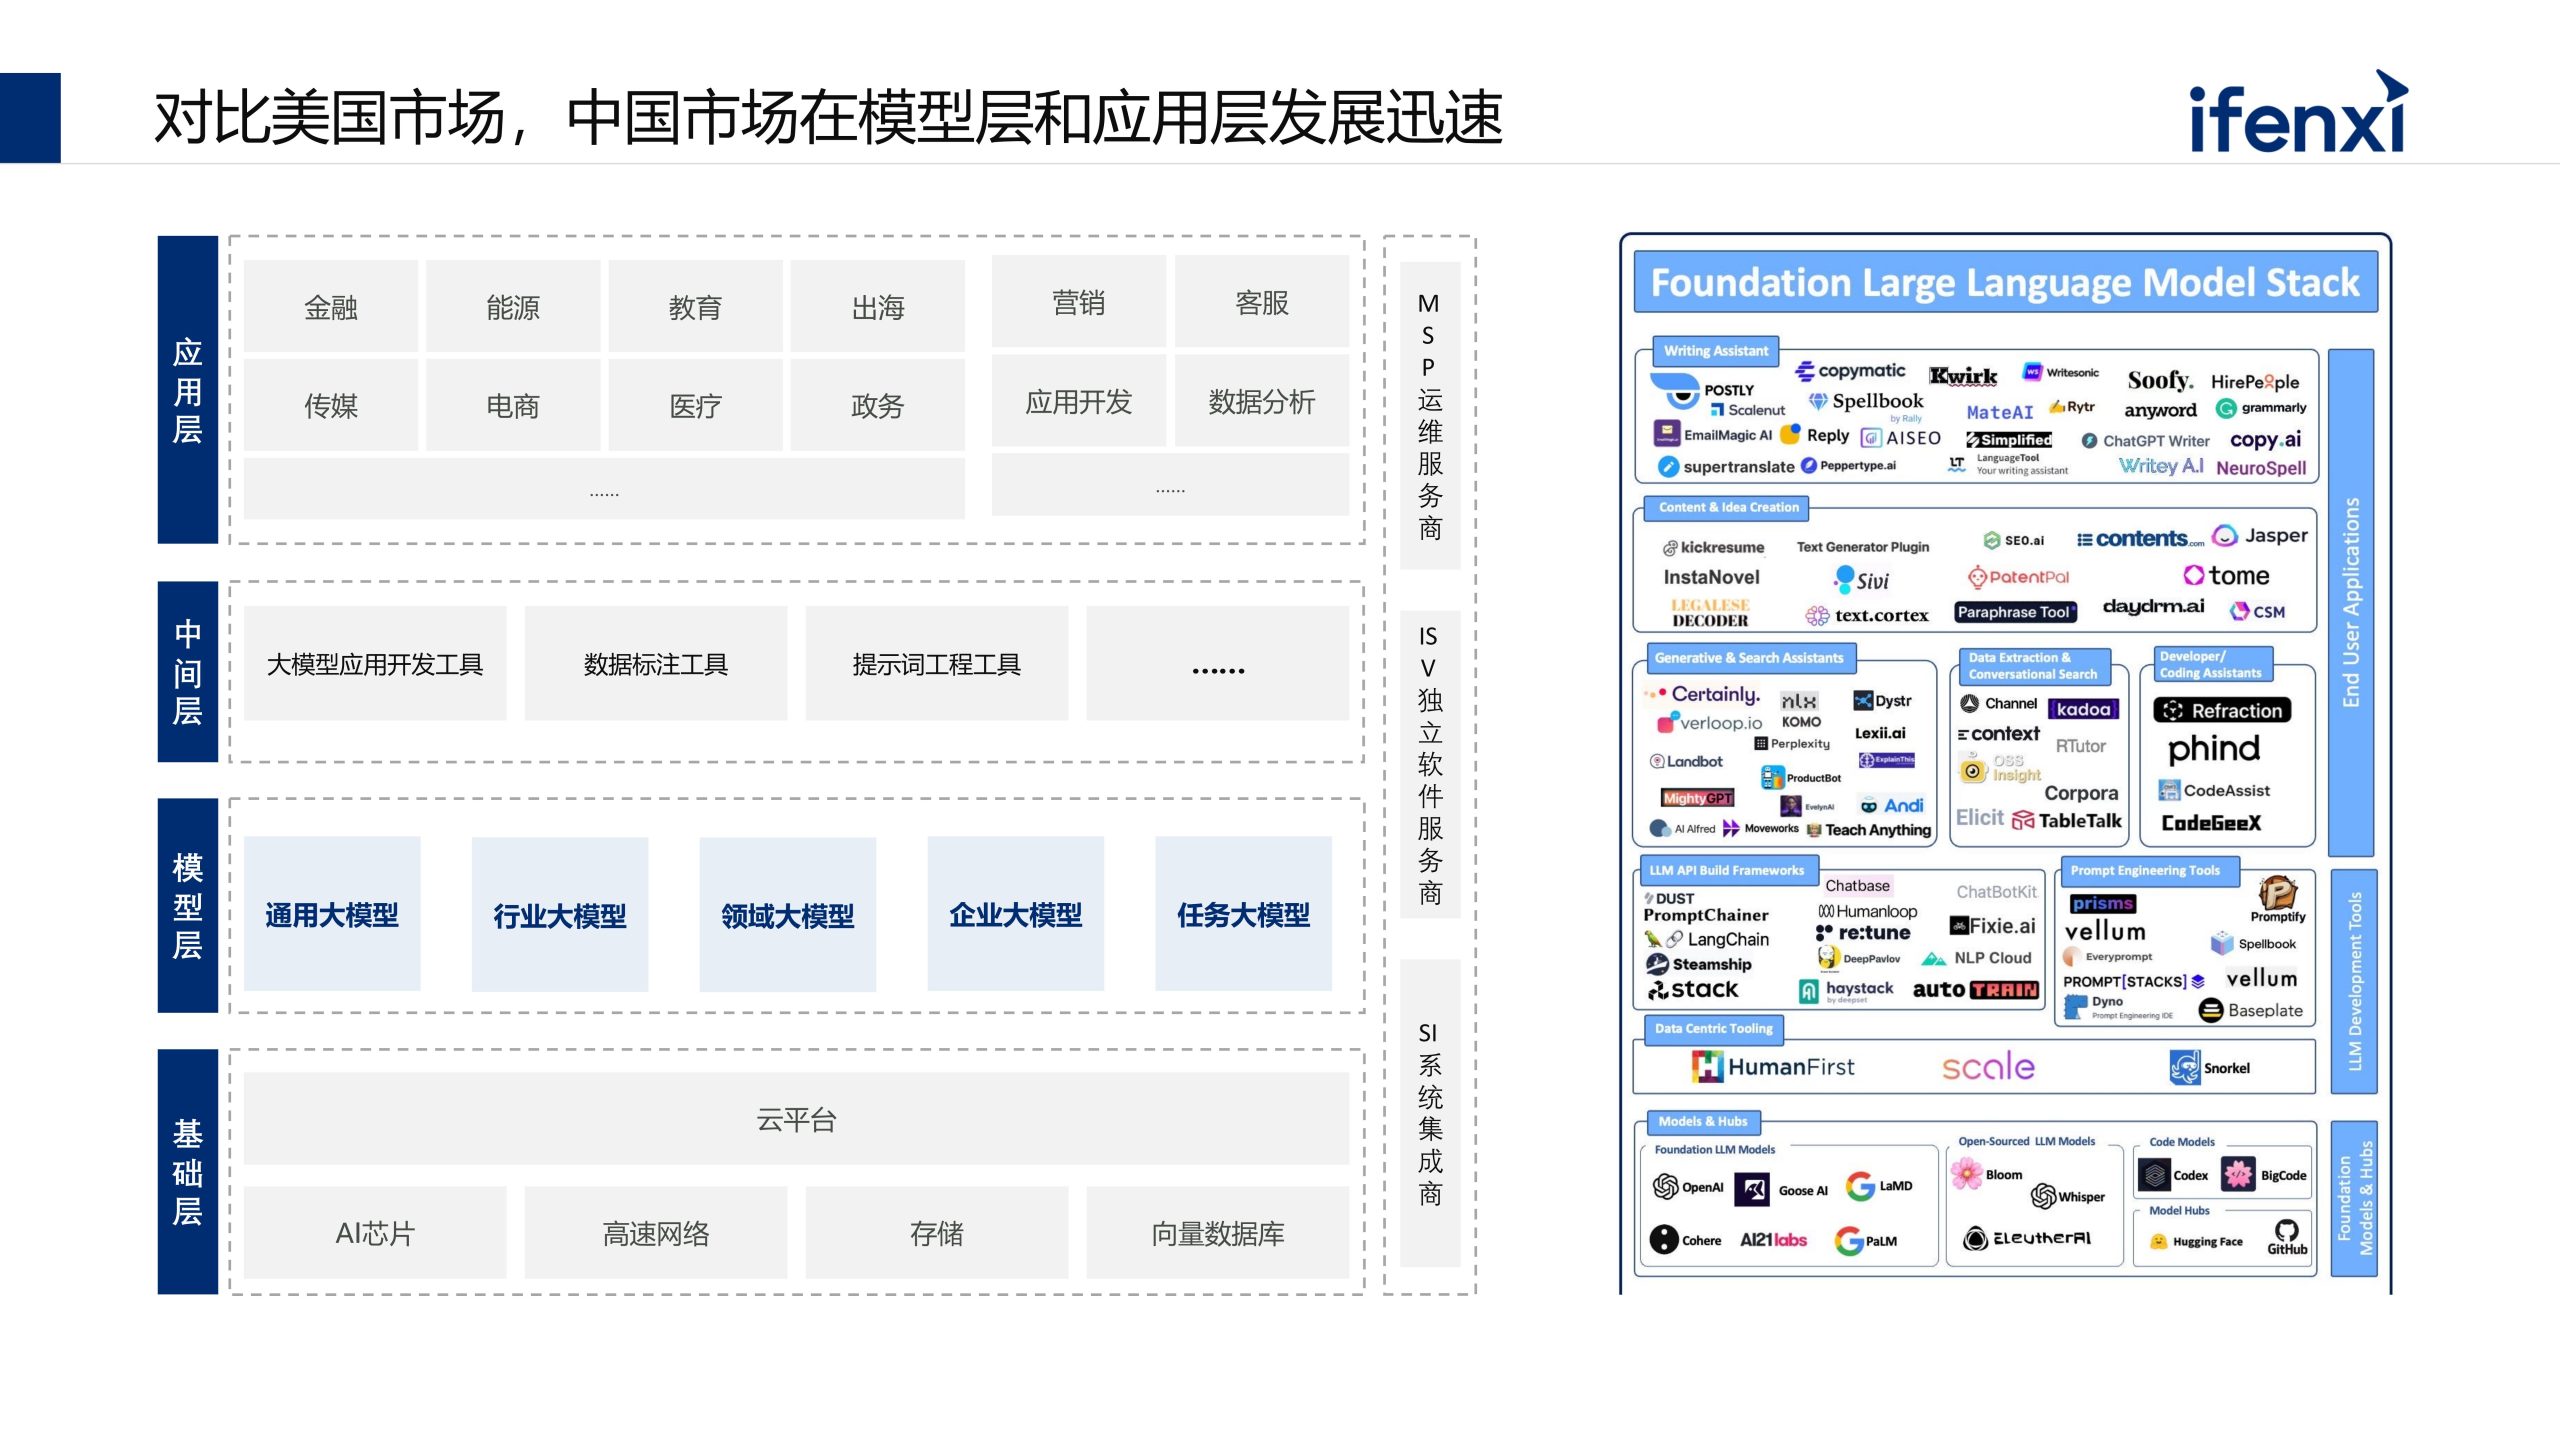Click the Content & Idea Creation label

tap(1728, 507)
